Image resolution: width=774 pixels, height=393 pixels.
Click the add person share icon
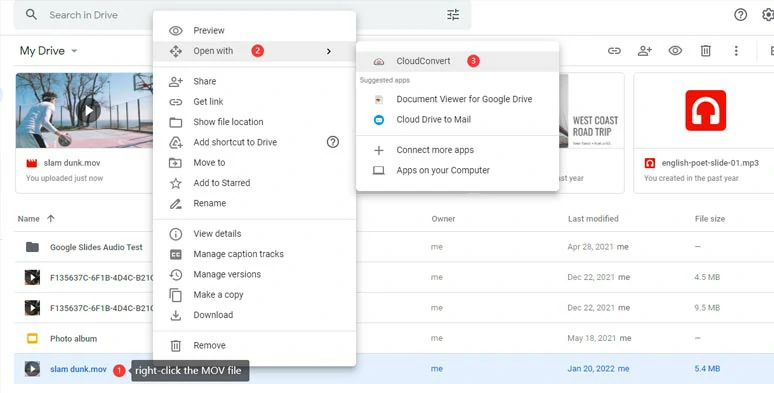pos(645,50)
